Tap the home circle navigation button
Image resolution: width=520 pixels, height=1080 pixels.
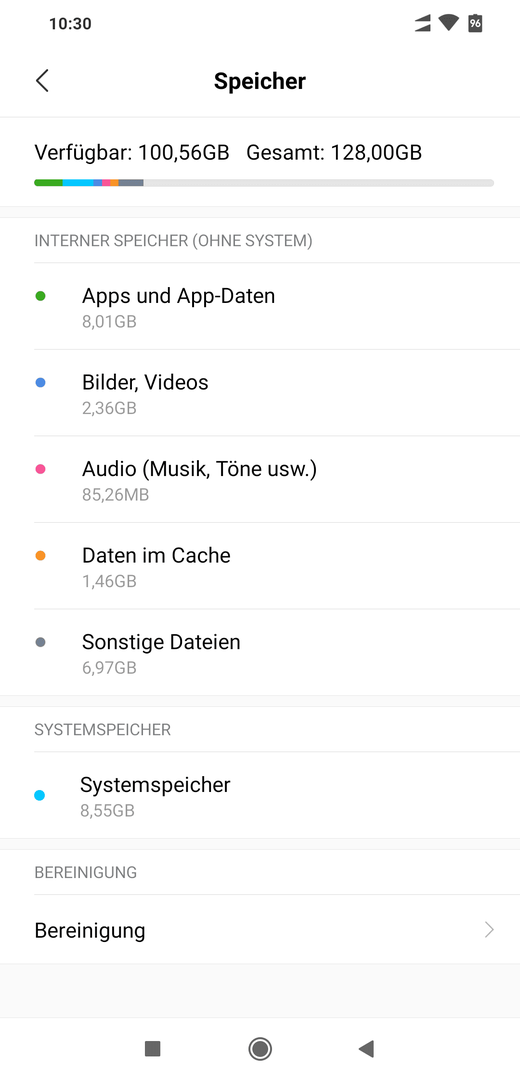click(260, 1049)
